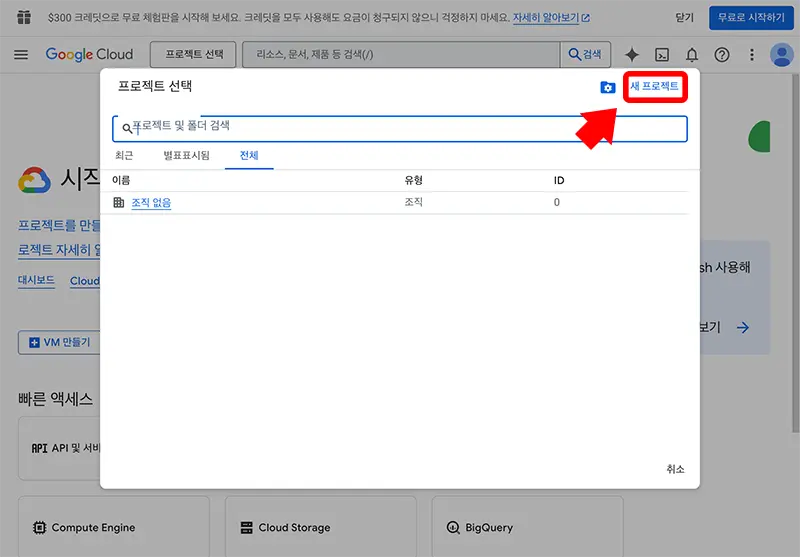
Task: Switch to the 별표표시됨 tab
Action: [186, 156]
